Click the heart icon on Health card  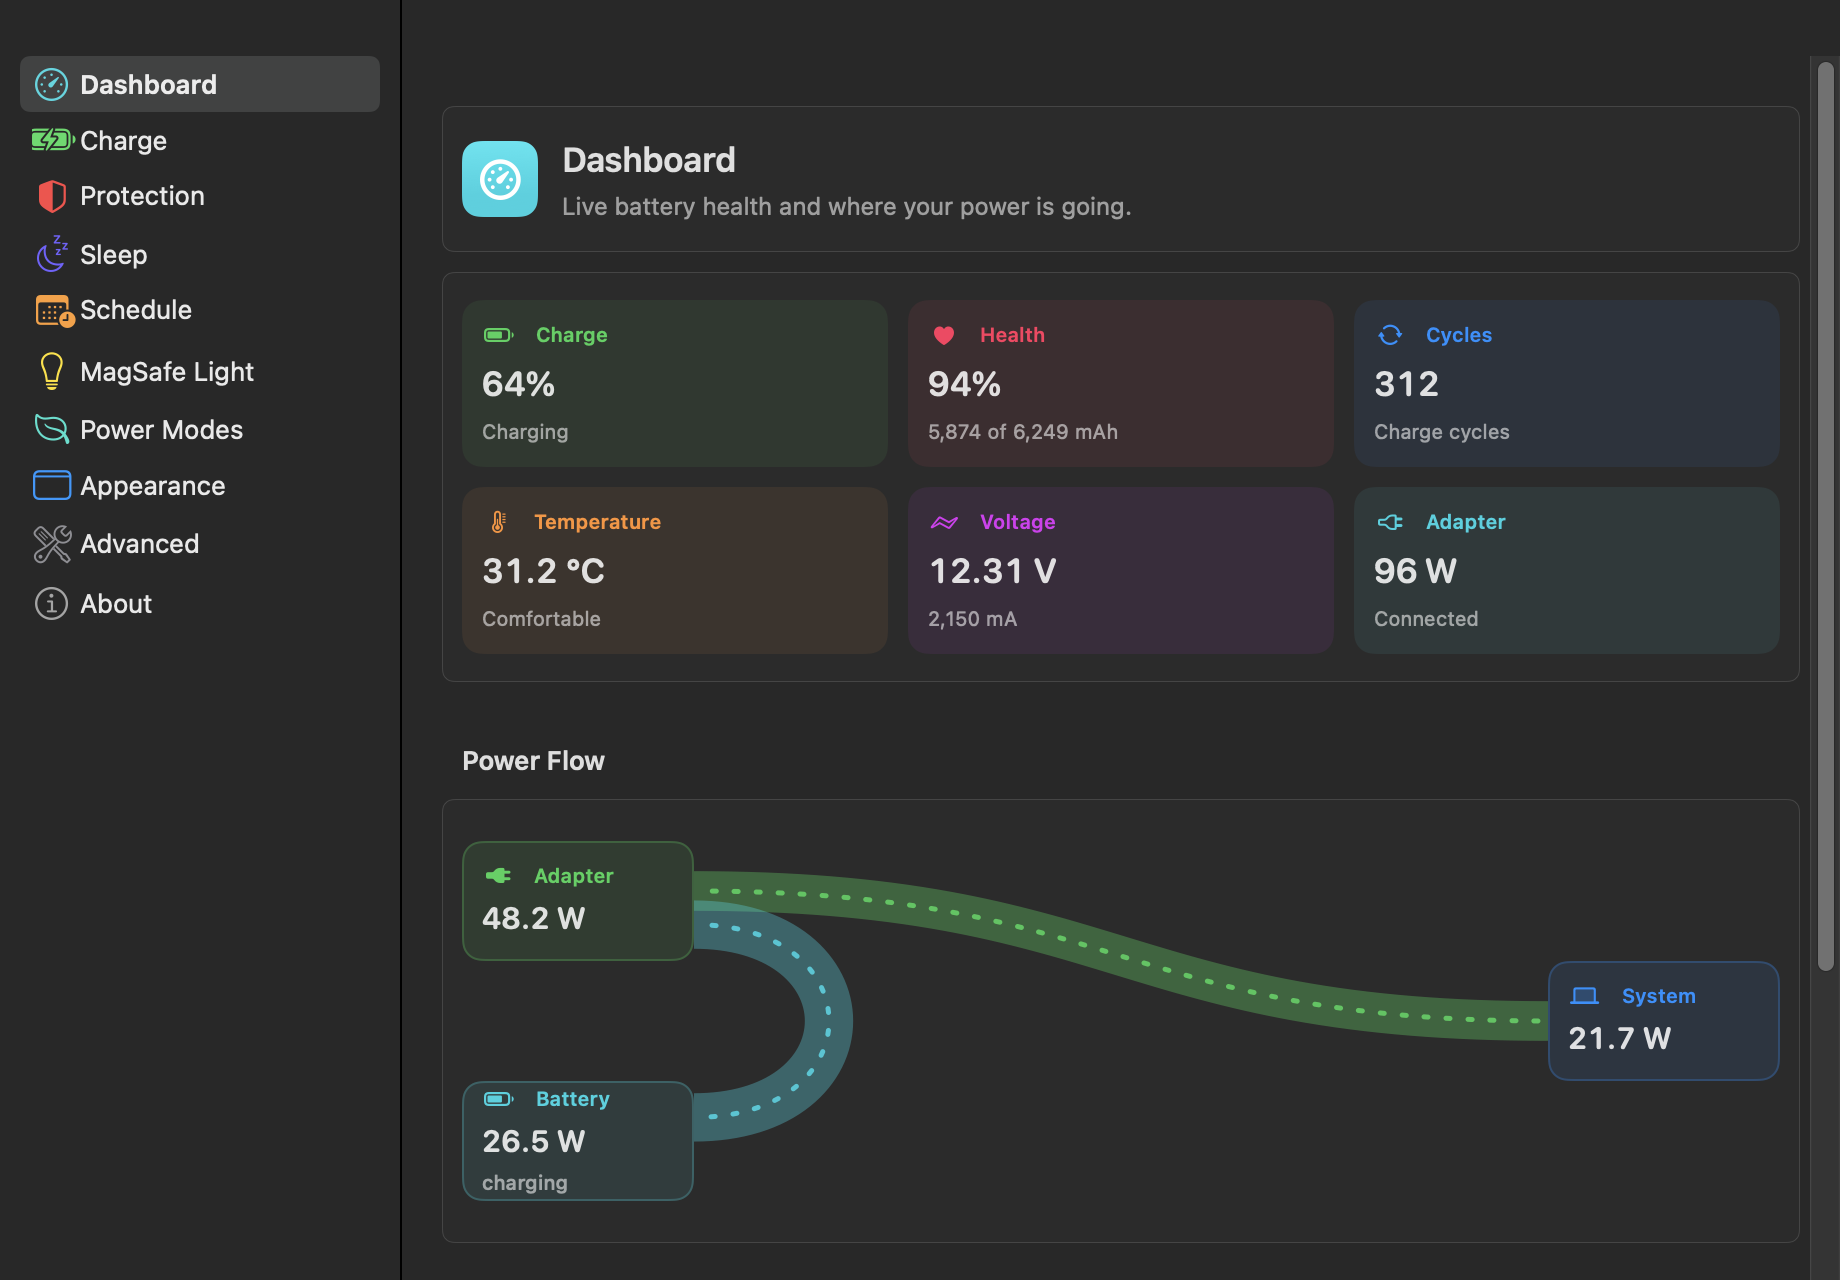tap(944, 335)
